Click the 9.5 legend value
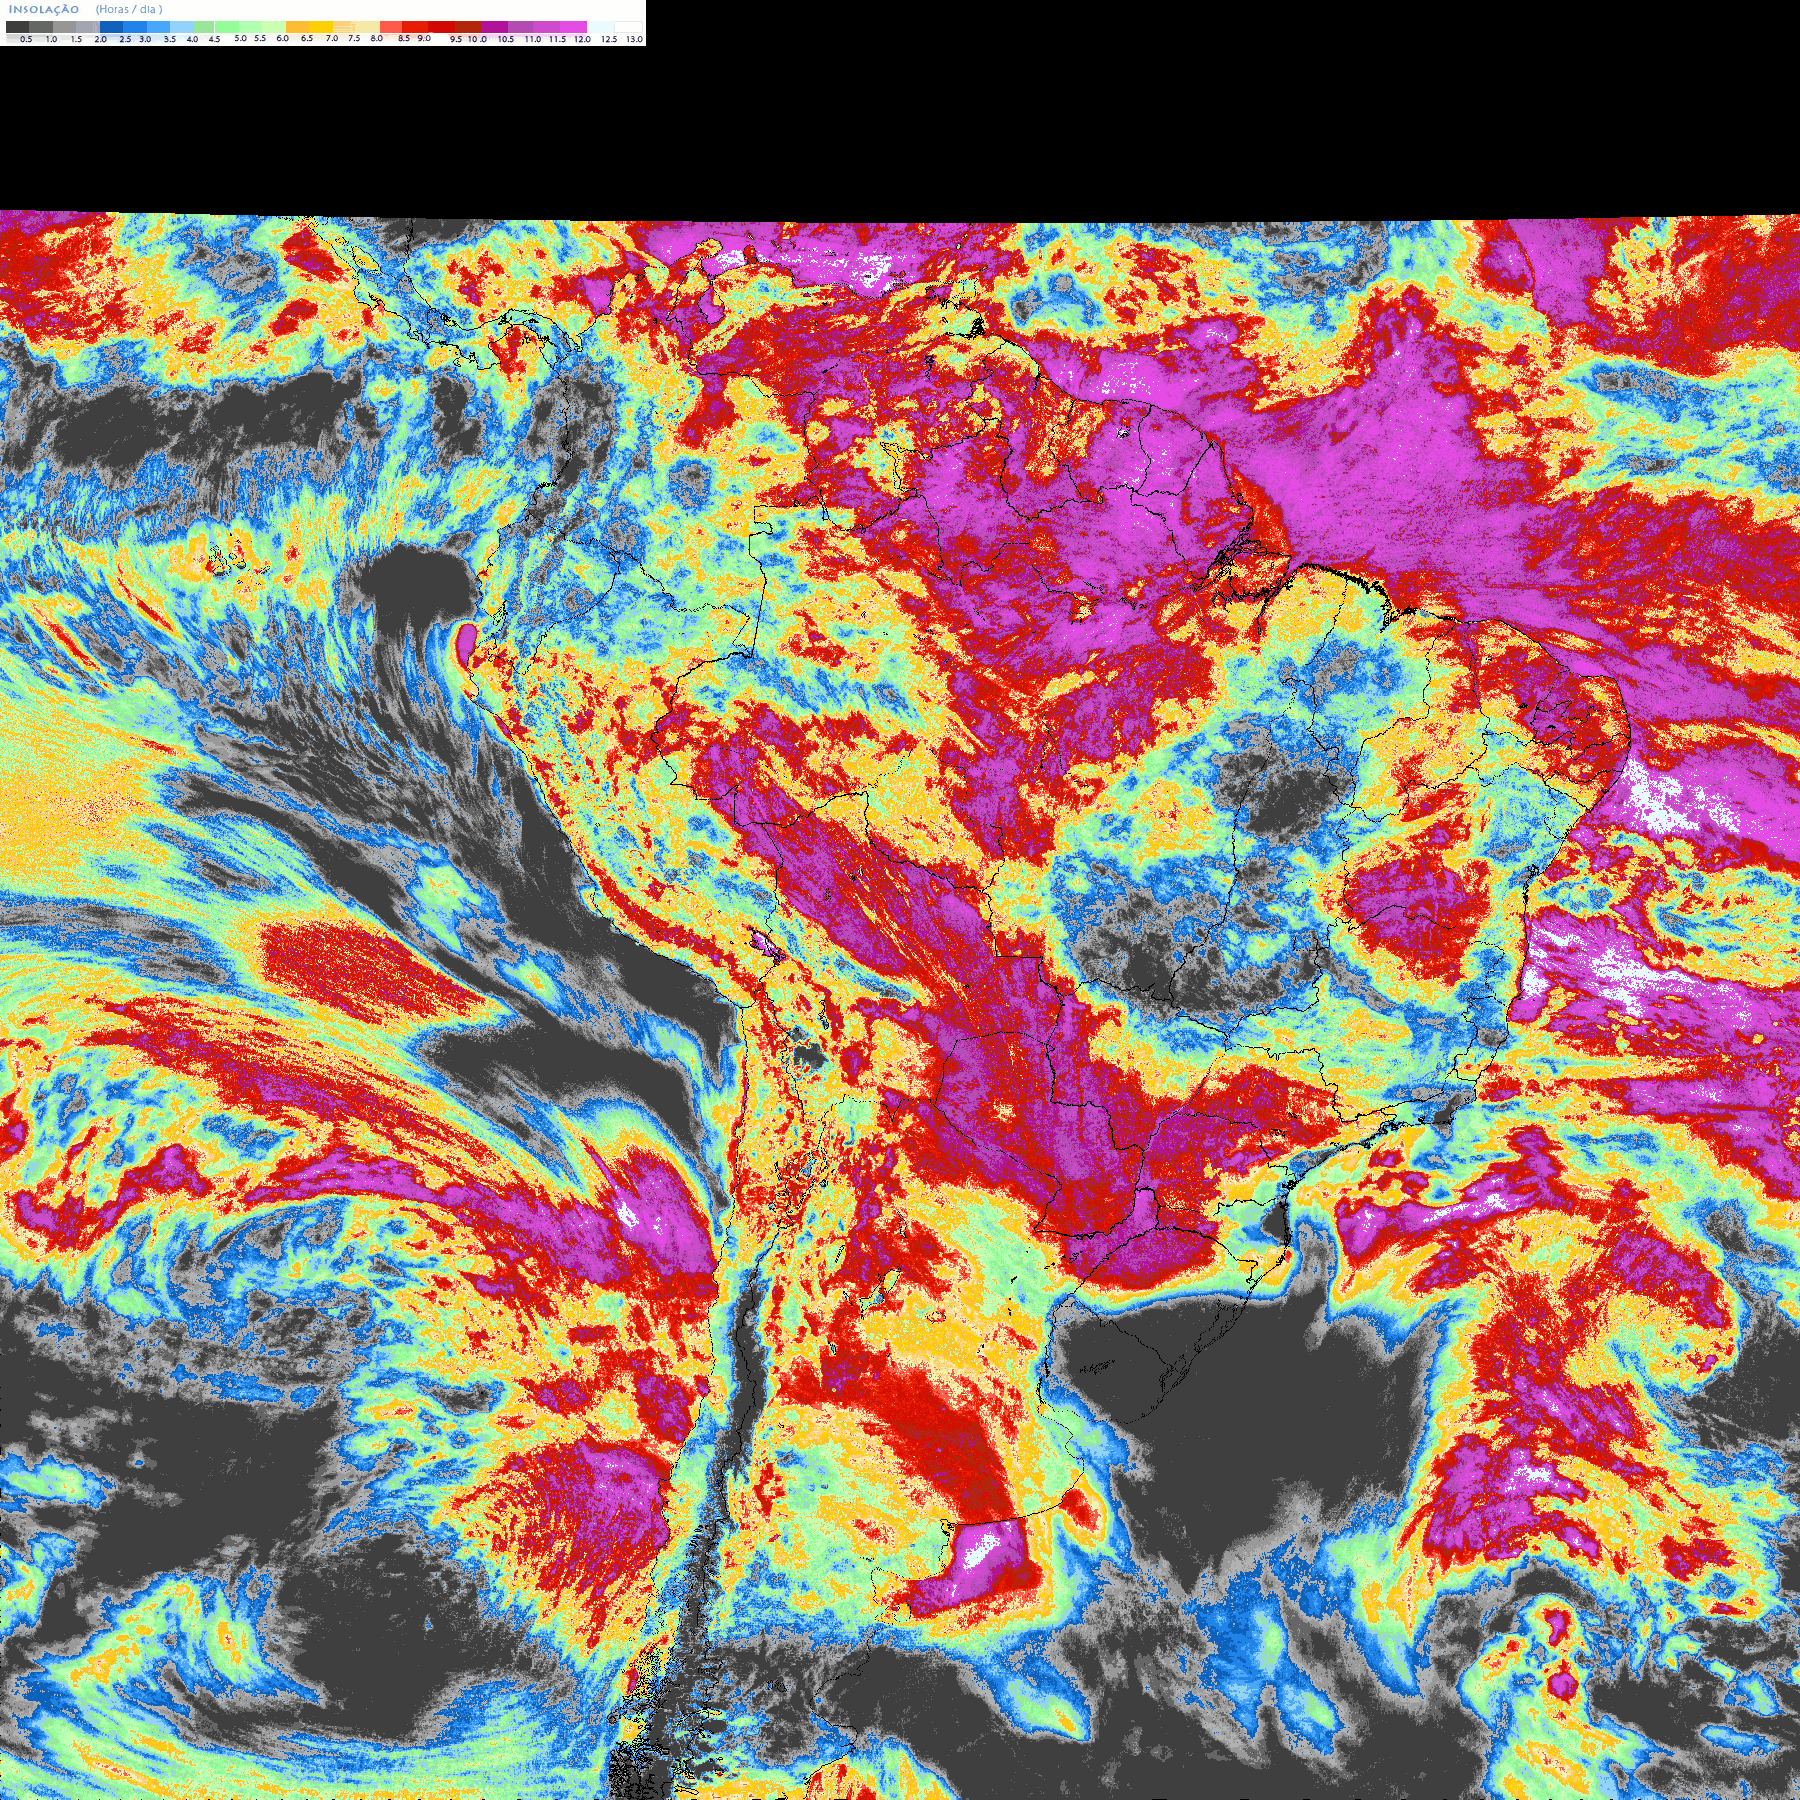Viewport: 1800px width, 1800px height. coord(456,39)
